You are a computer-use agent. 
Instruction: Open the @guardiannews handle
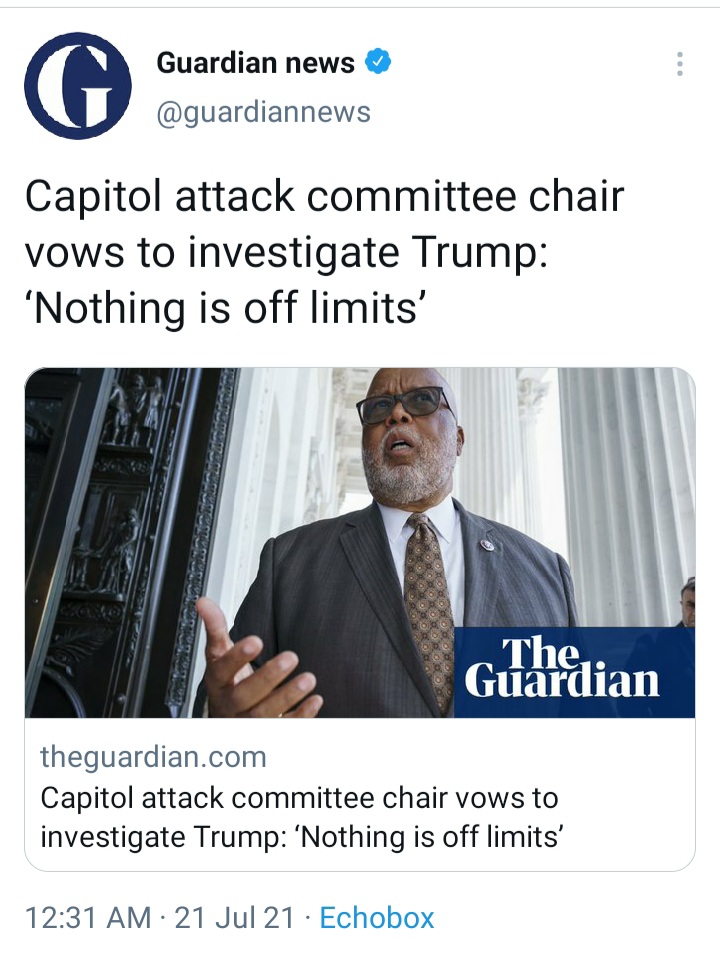[x=263, y=112]
